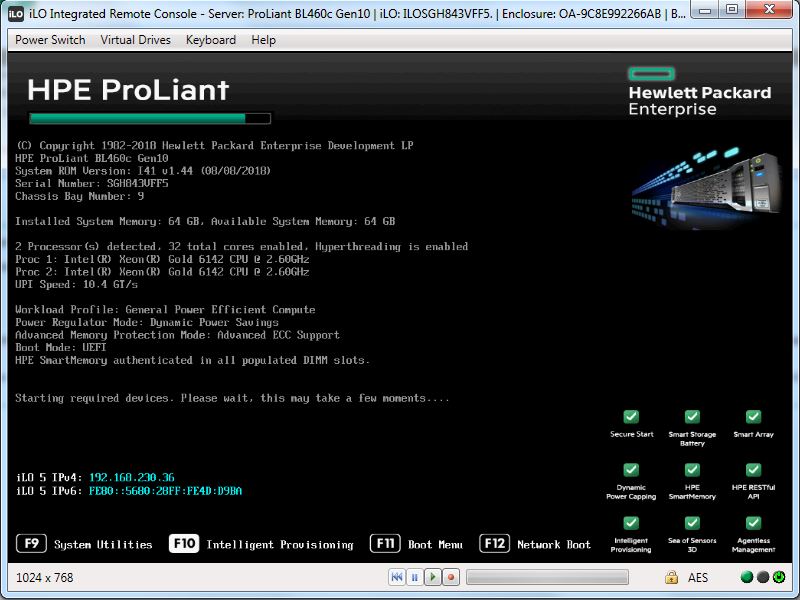The height and width of the screenshot is (600, 800).
Task: Click the Smart Storage Battery checkmark icon
Action: click(x=692, y=416)
